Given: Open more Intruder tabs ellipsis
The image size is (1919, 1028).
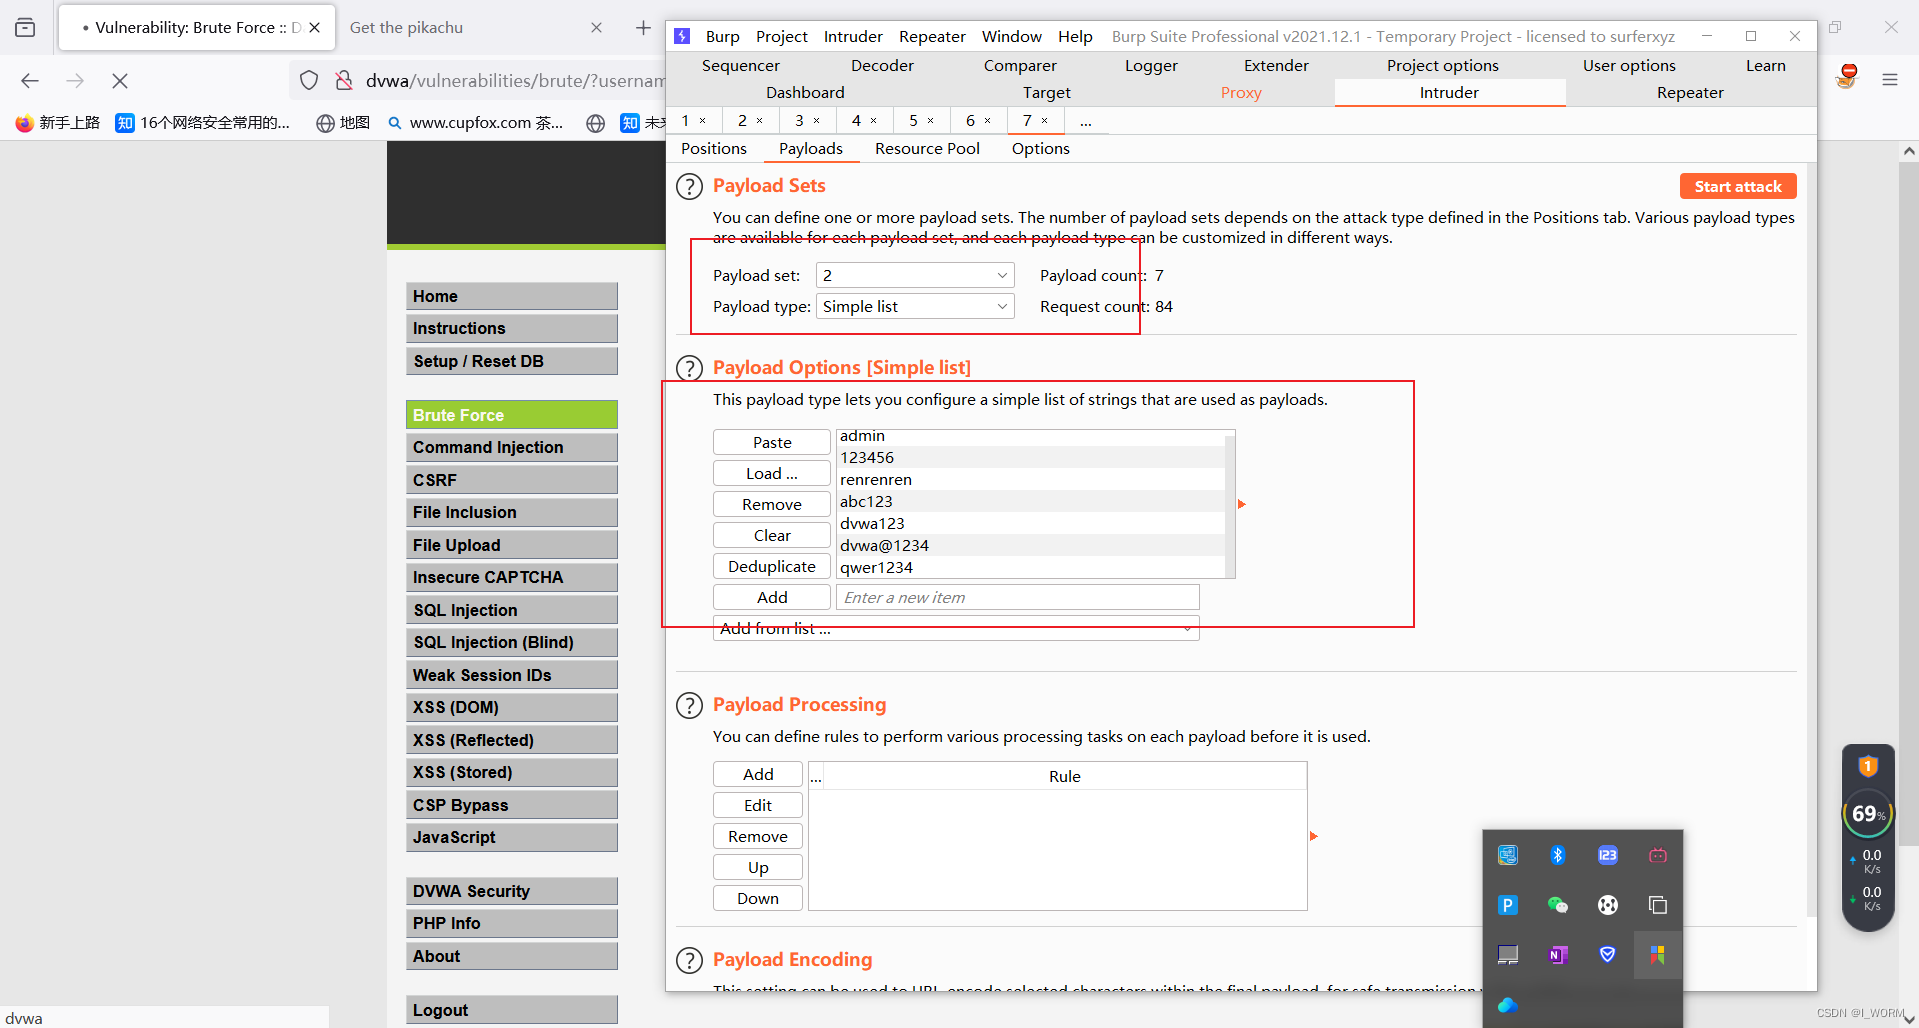Looking at the screenshot, I should pyautogui.click(x=1086, y=121).
